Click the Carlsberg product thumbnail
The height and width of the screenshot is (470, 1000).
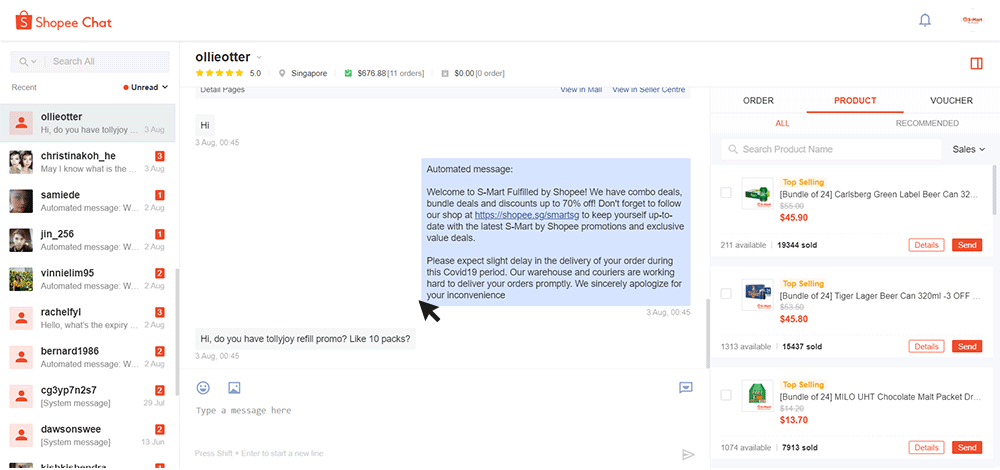758,193
